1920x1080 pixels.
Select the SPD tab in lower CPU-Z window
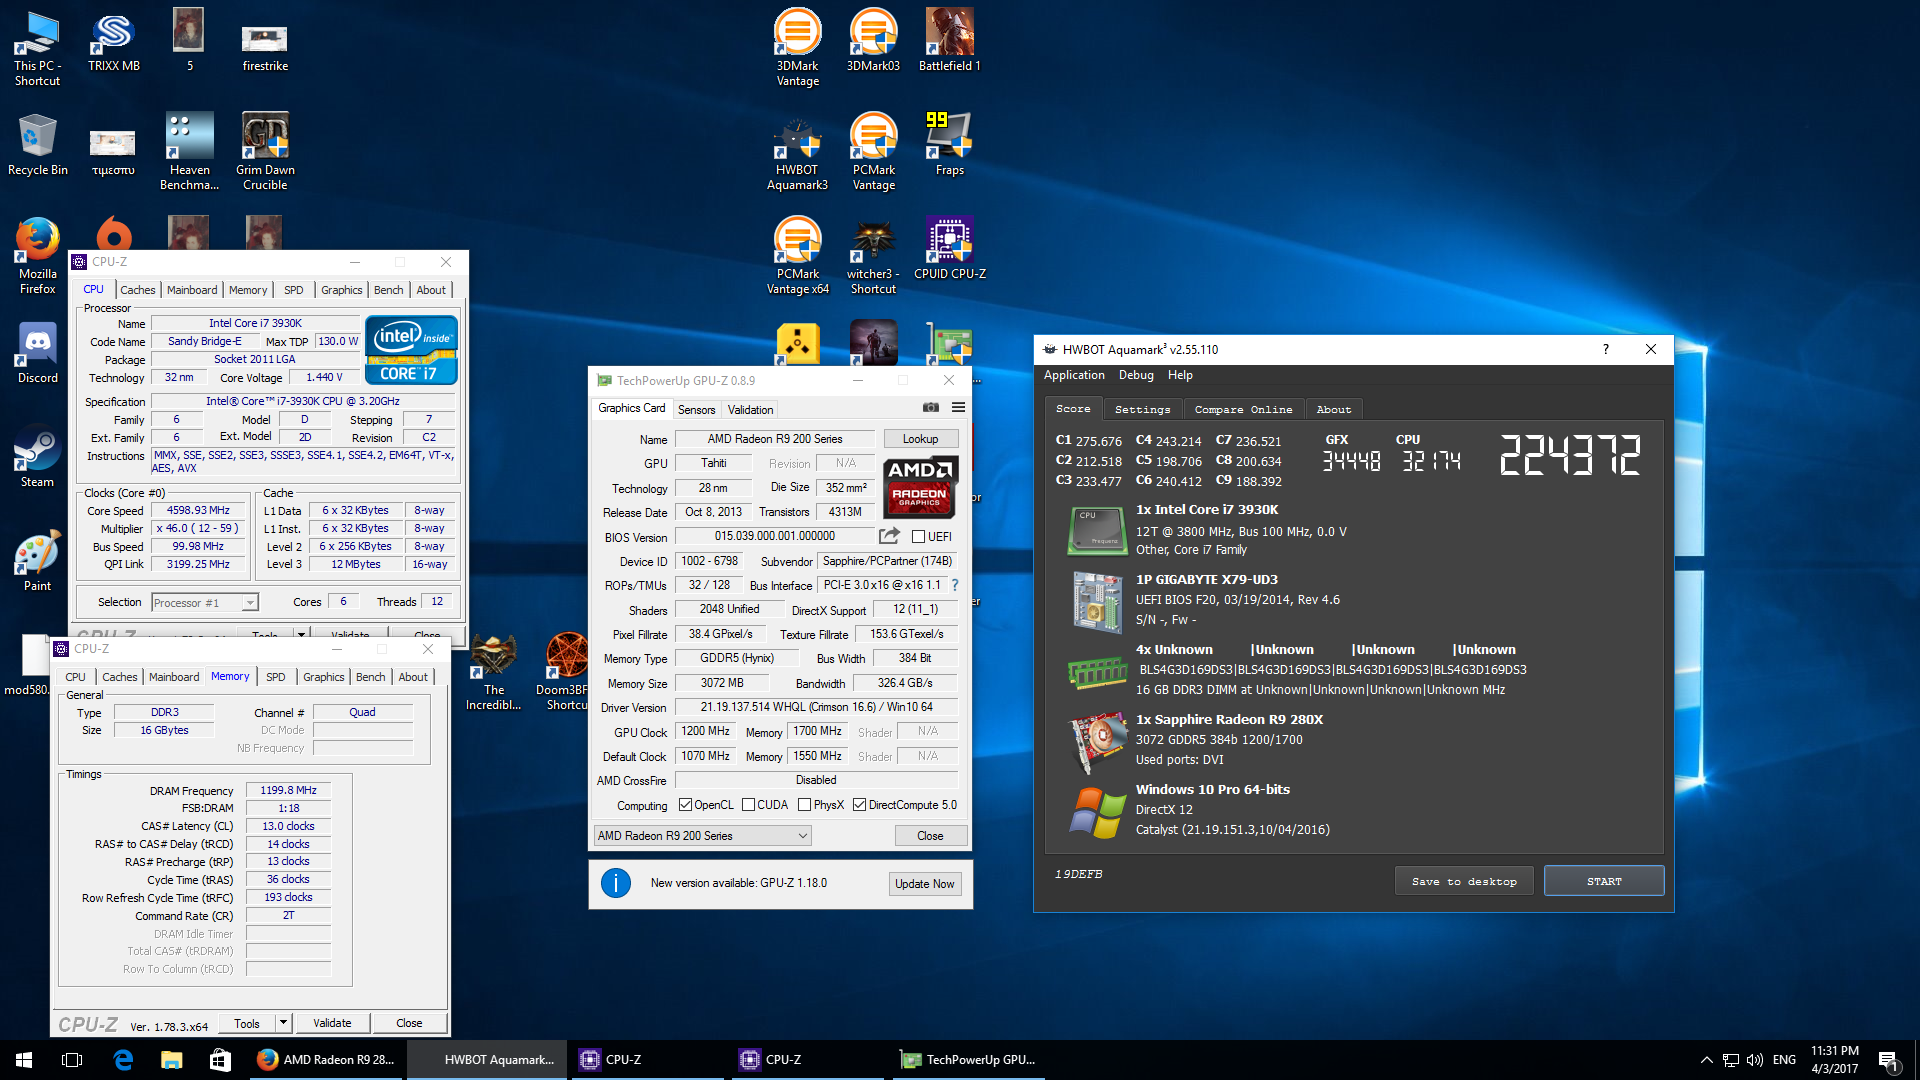(x=276, y=677)
